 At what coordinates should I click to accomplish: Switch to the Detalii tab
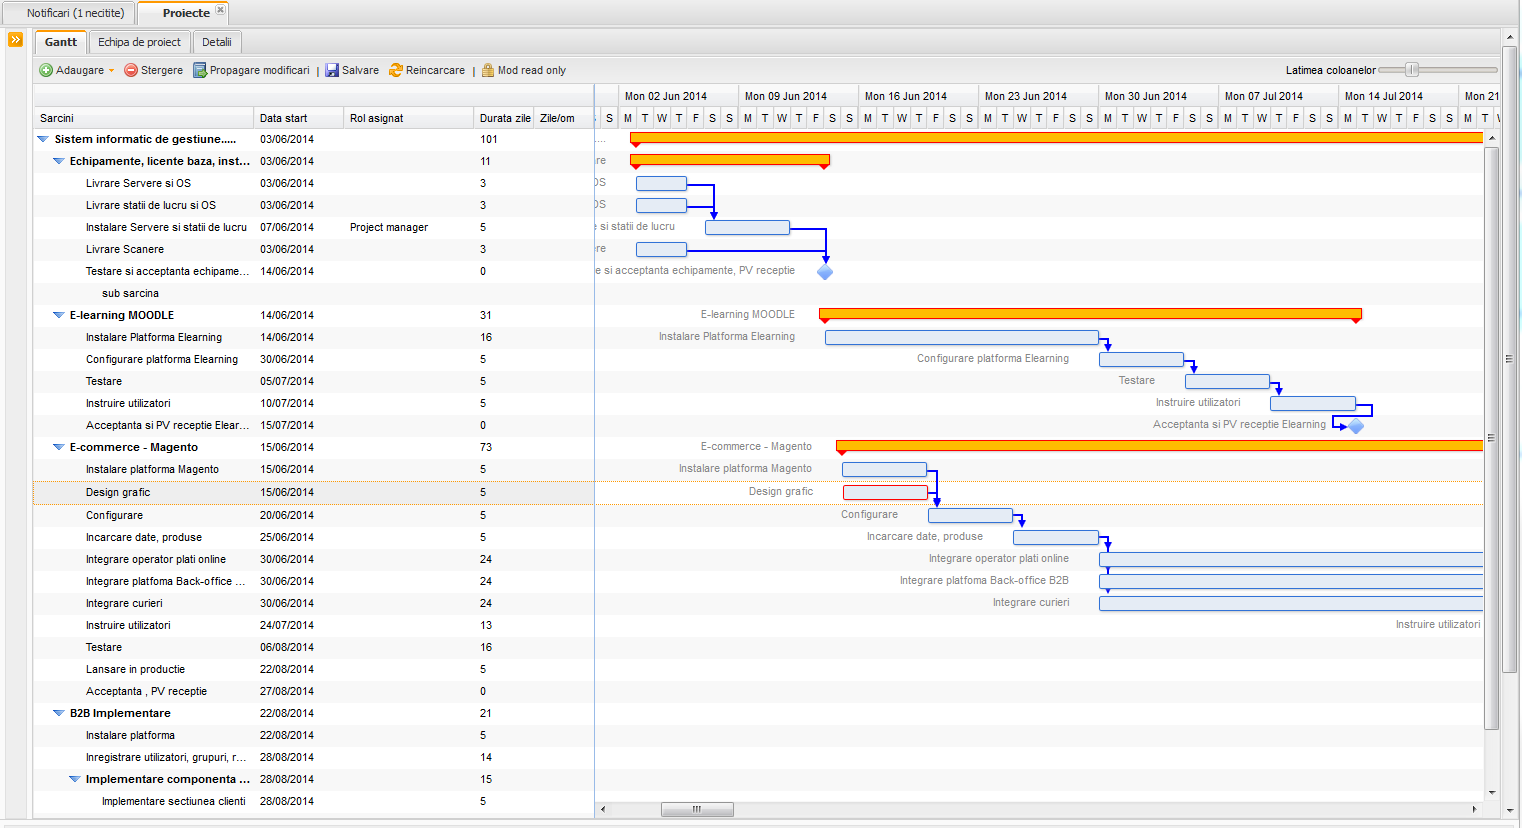click(217, 42)
